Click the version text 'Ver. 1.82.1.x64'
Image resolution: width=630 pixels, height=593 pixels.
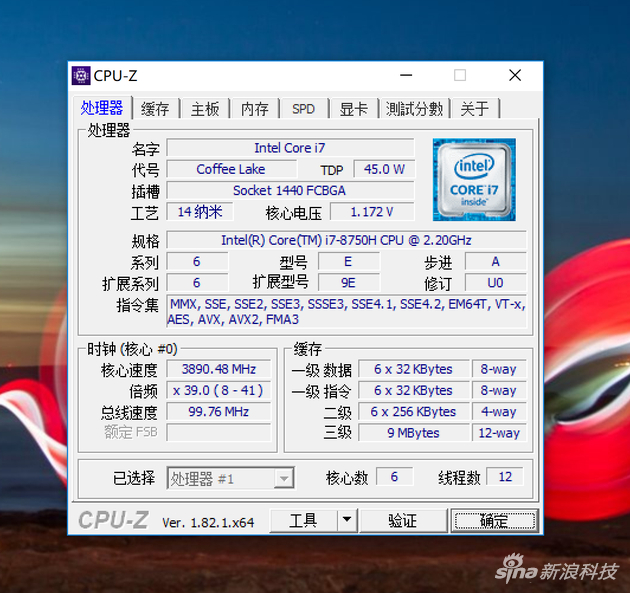(208, 523)
